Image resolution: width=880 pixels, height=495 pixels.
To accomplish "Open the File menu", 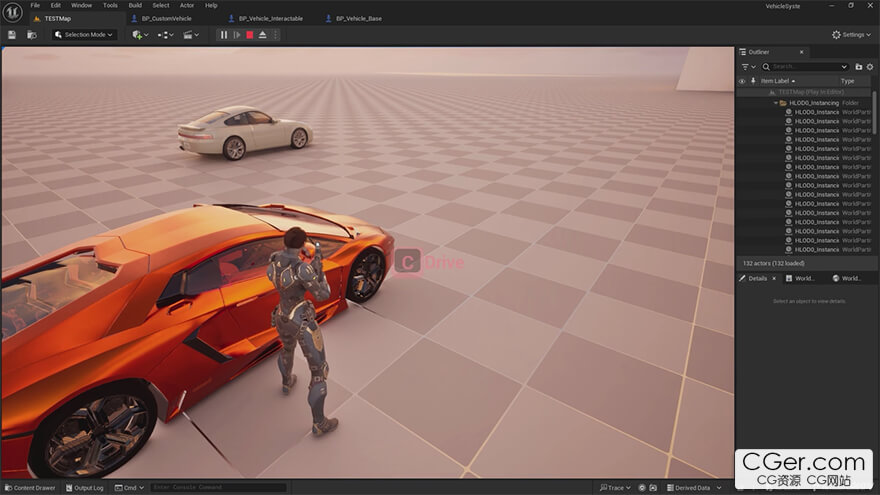I will (35, 5).
